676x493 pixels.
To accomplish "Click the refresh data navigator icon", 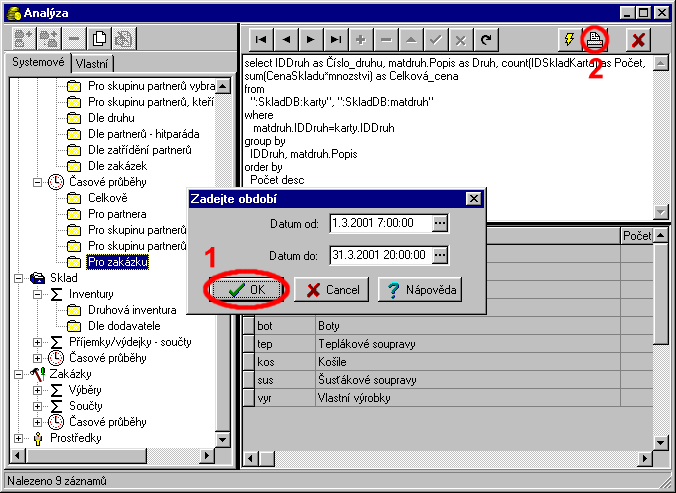I will 485,39.
